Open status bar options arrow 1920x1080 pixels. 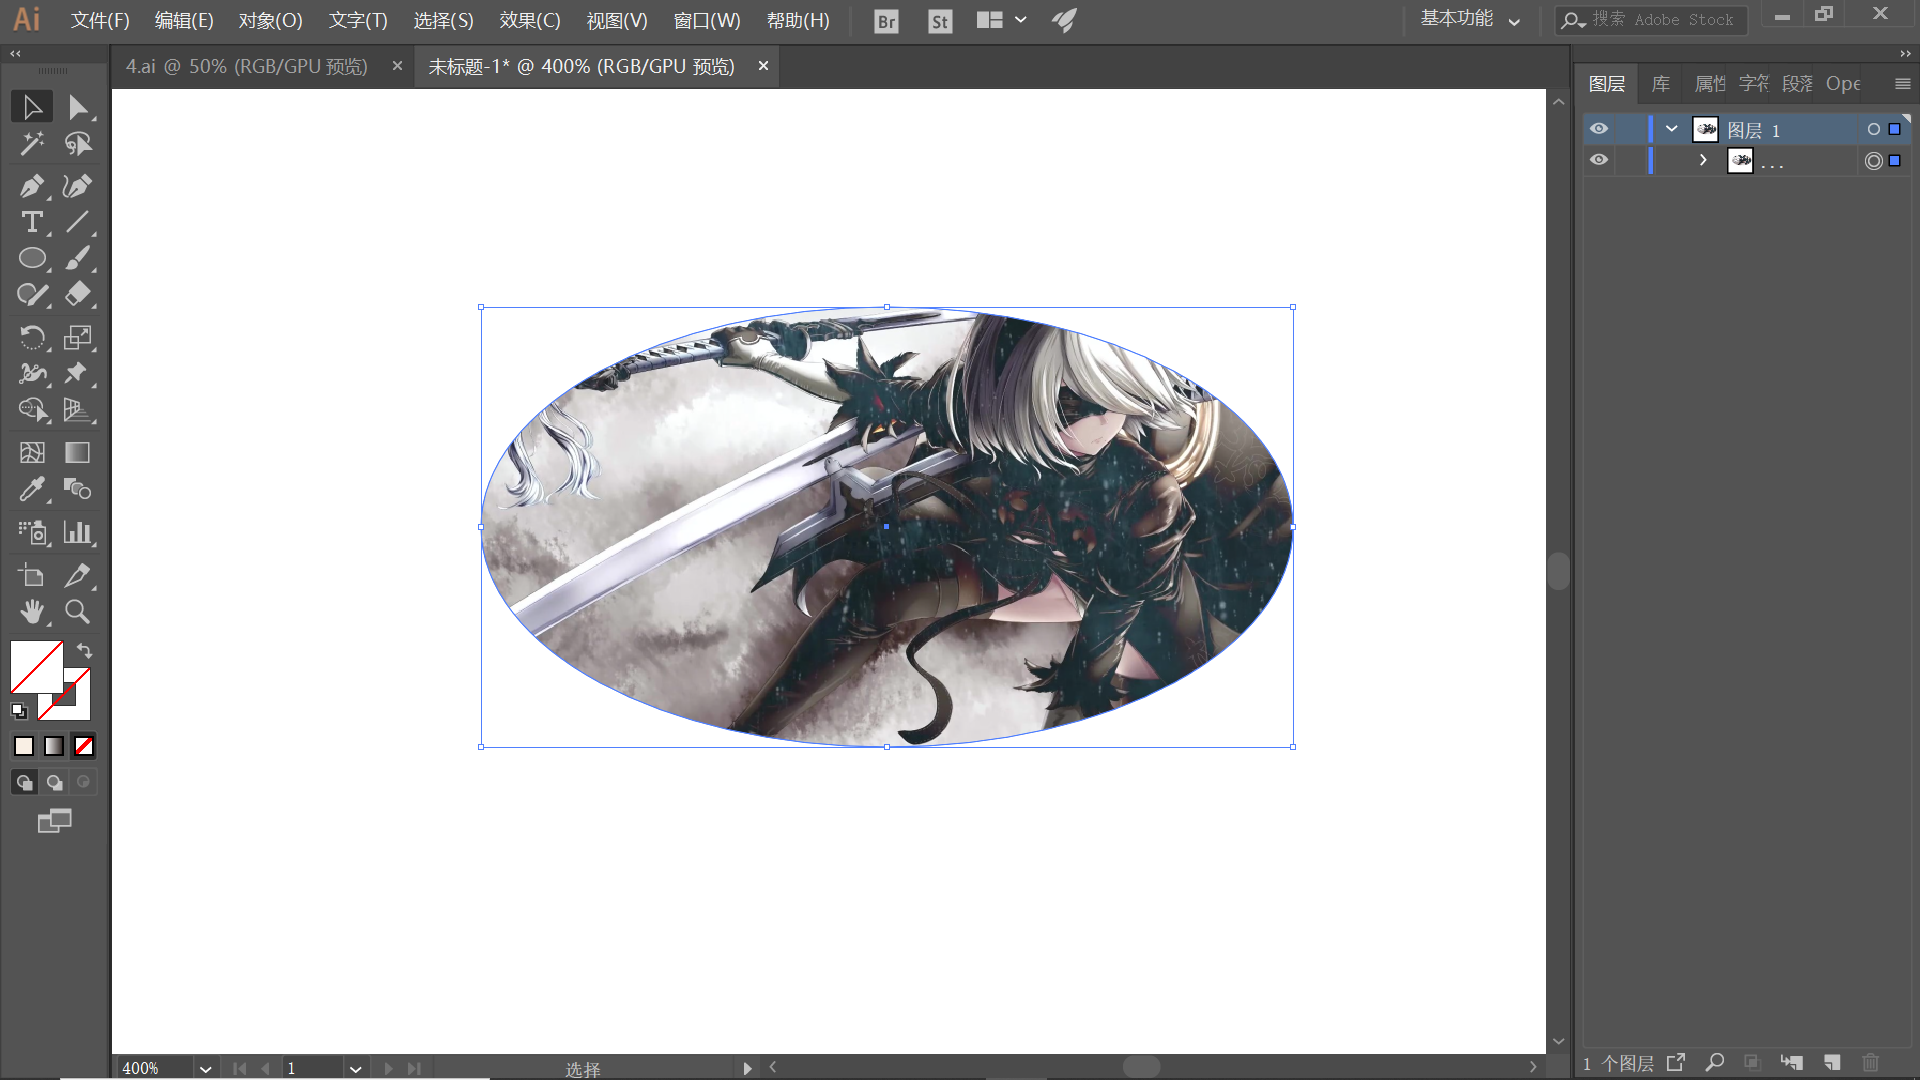click(747, 1069)
